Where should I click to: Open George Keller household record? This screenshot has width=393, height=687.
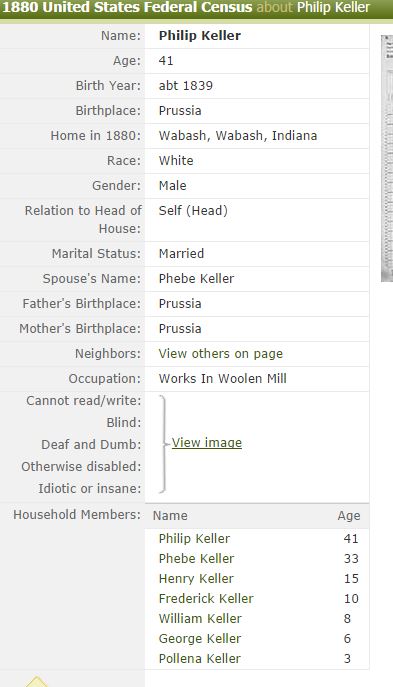click(200, 638)
